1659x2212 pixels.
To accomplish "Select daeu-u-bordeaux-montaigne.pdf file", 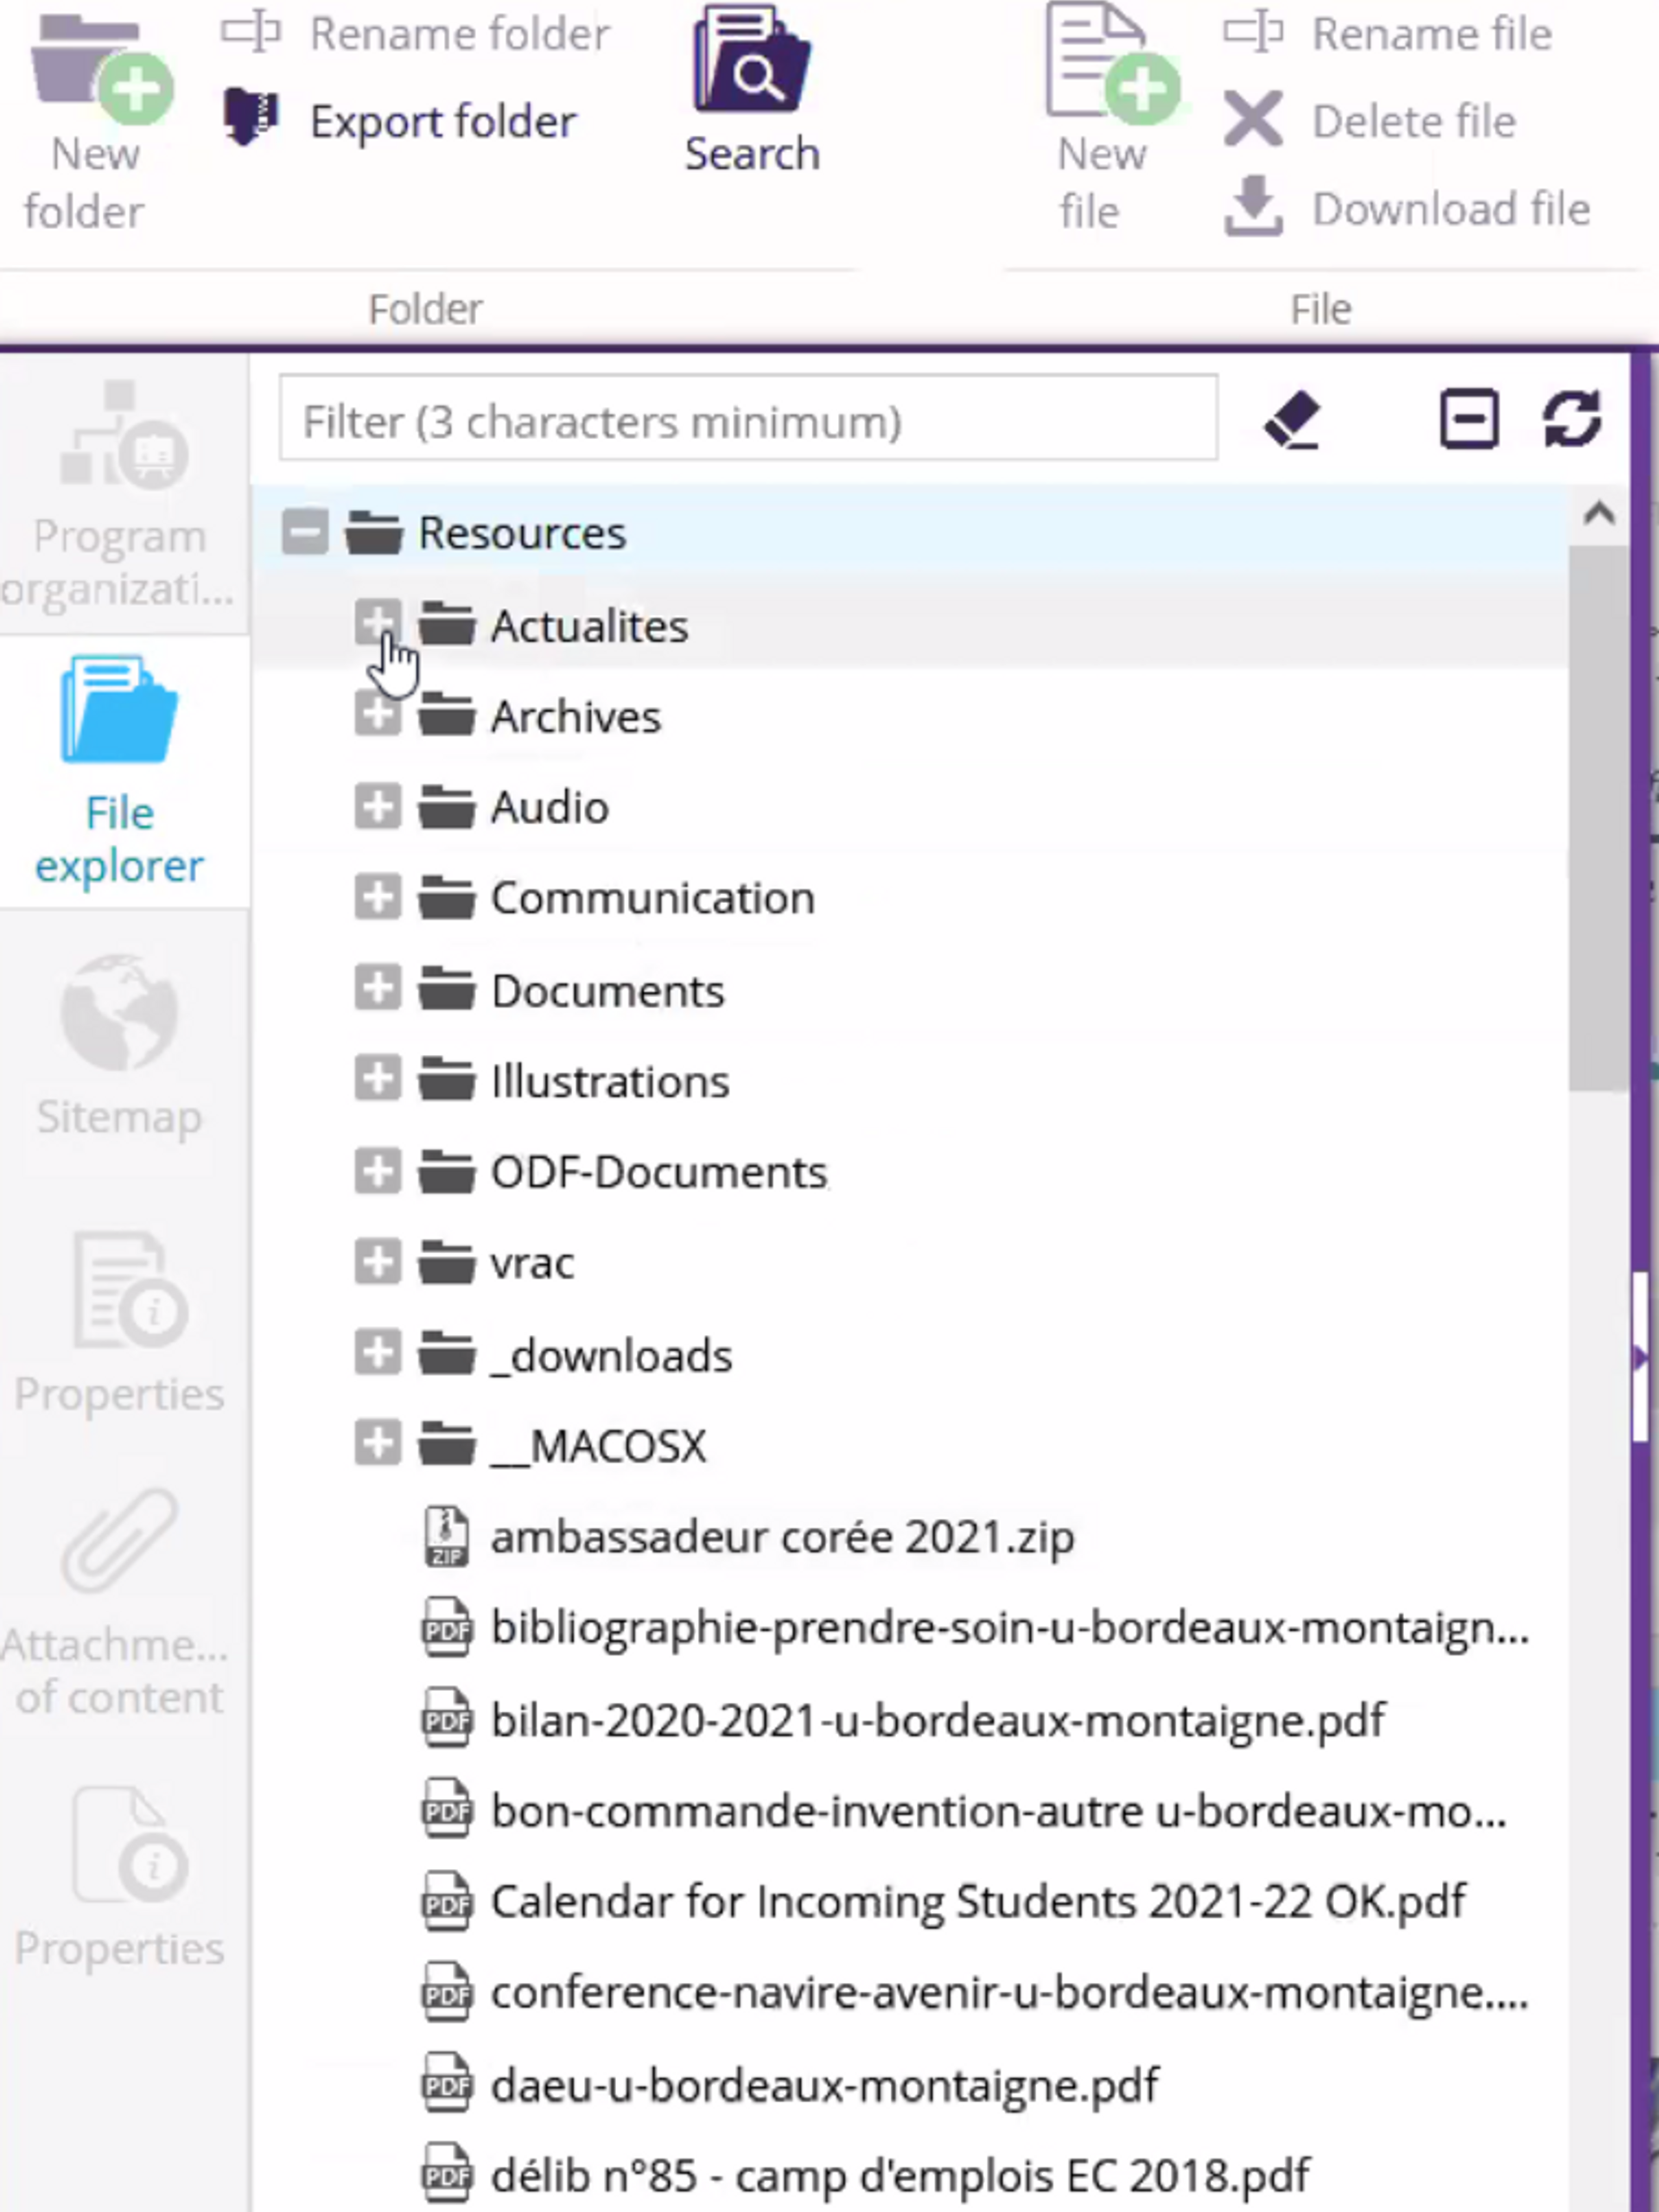I will coord(824,2086).
